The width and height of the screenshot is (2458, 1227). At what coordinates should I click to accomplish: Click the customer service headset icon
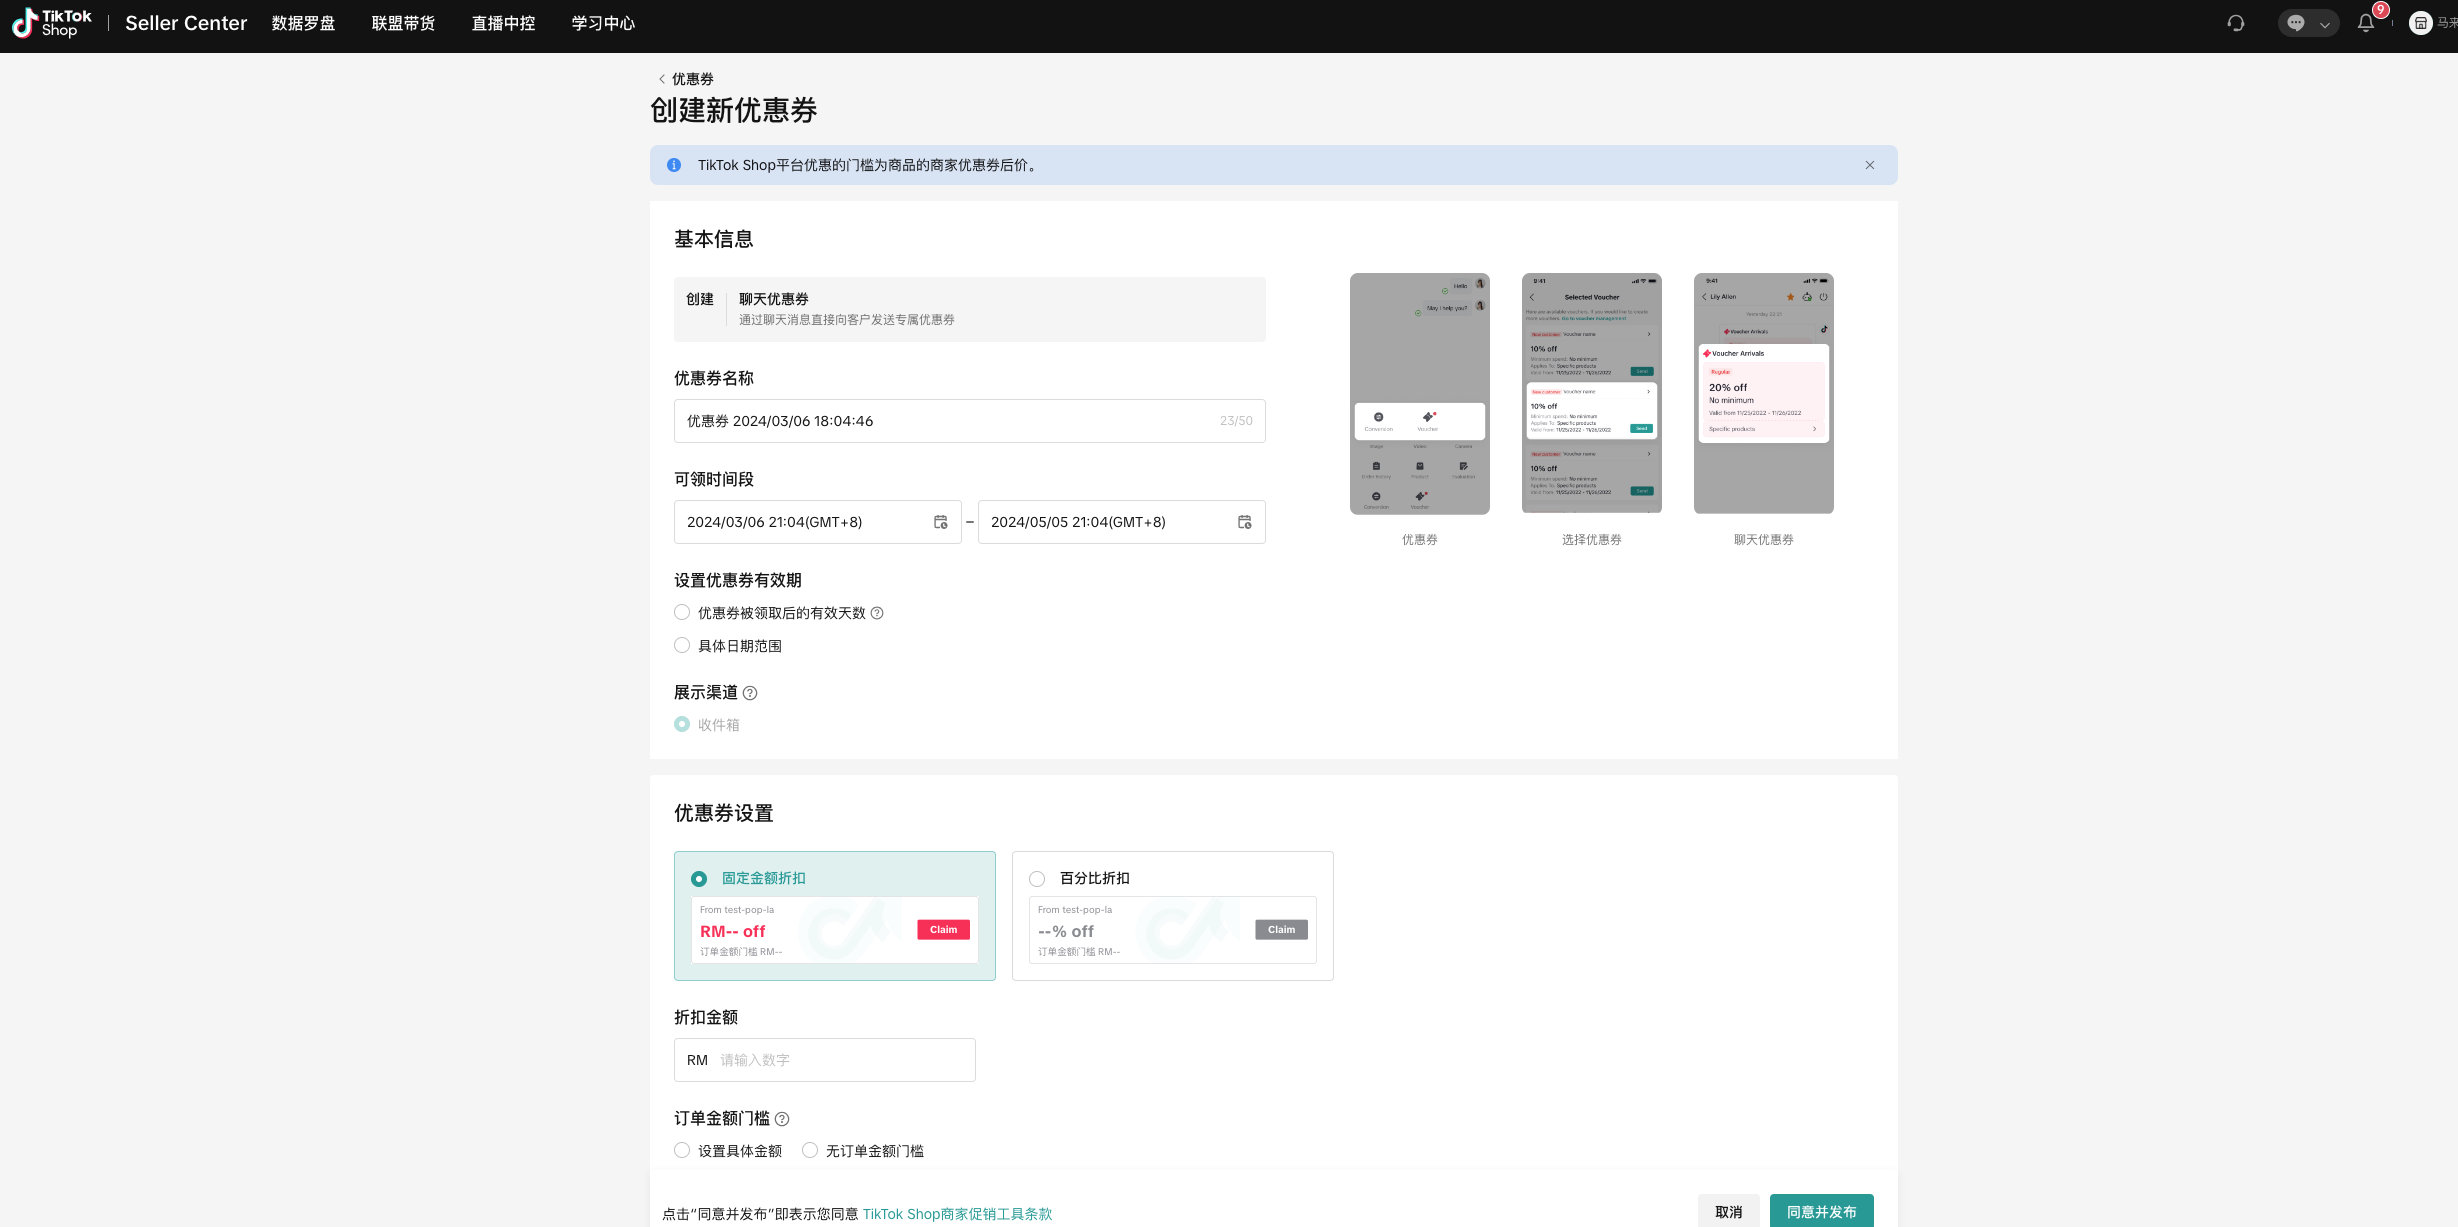click(x=2236, y=23)
